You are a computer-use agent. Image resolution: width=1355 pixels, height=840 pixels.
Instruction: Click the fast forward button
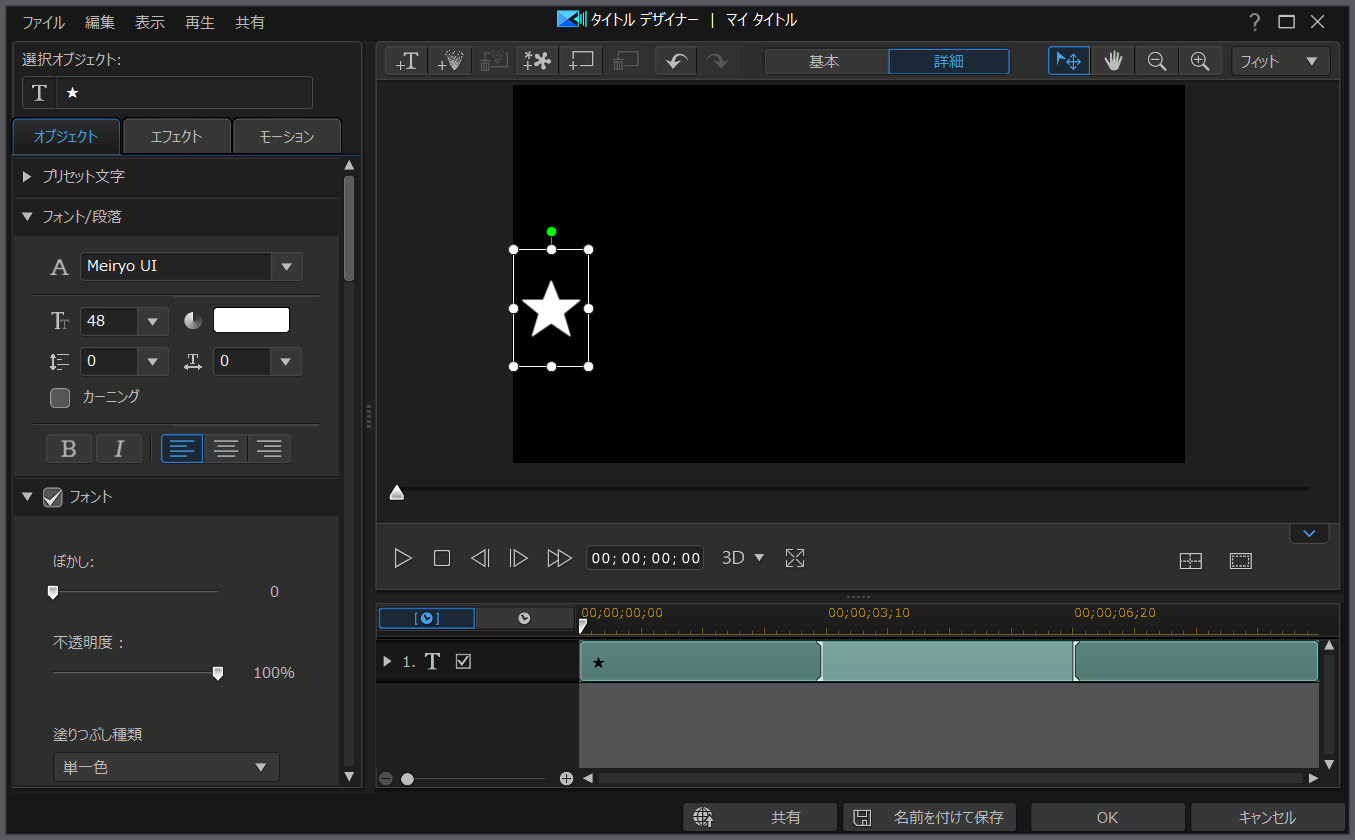(559, 558)
